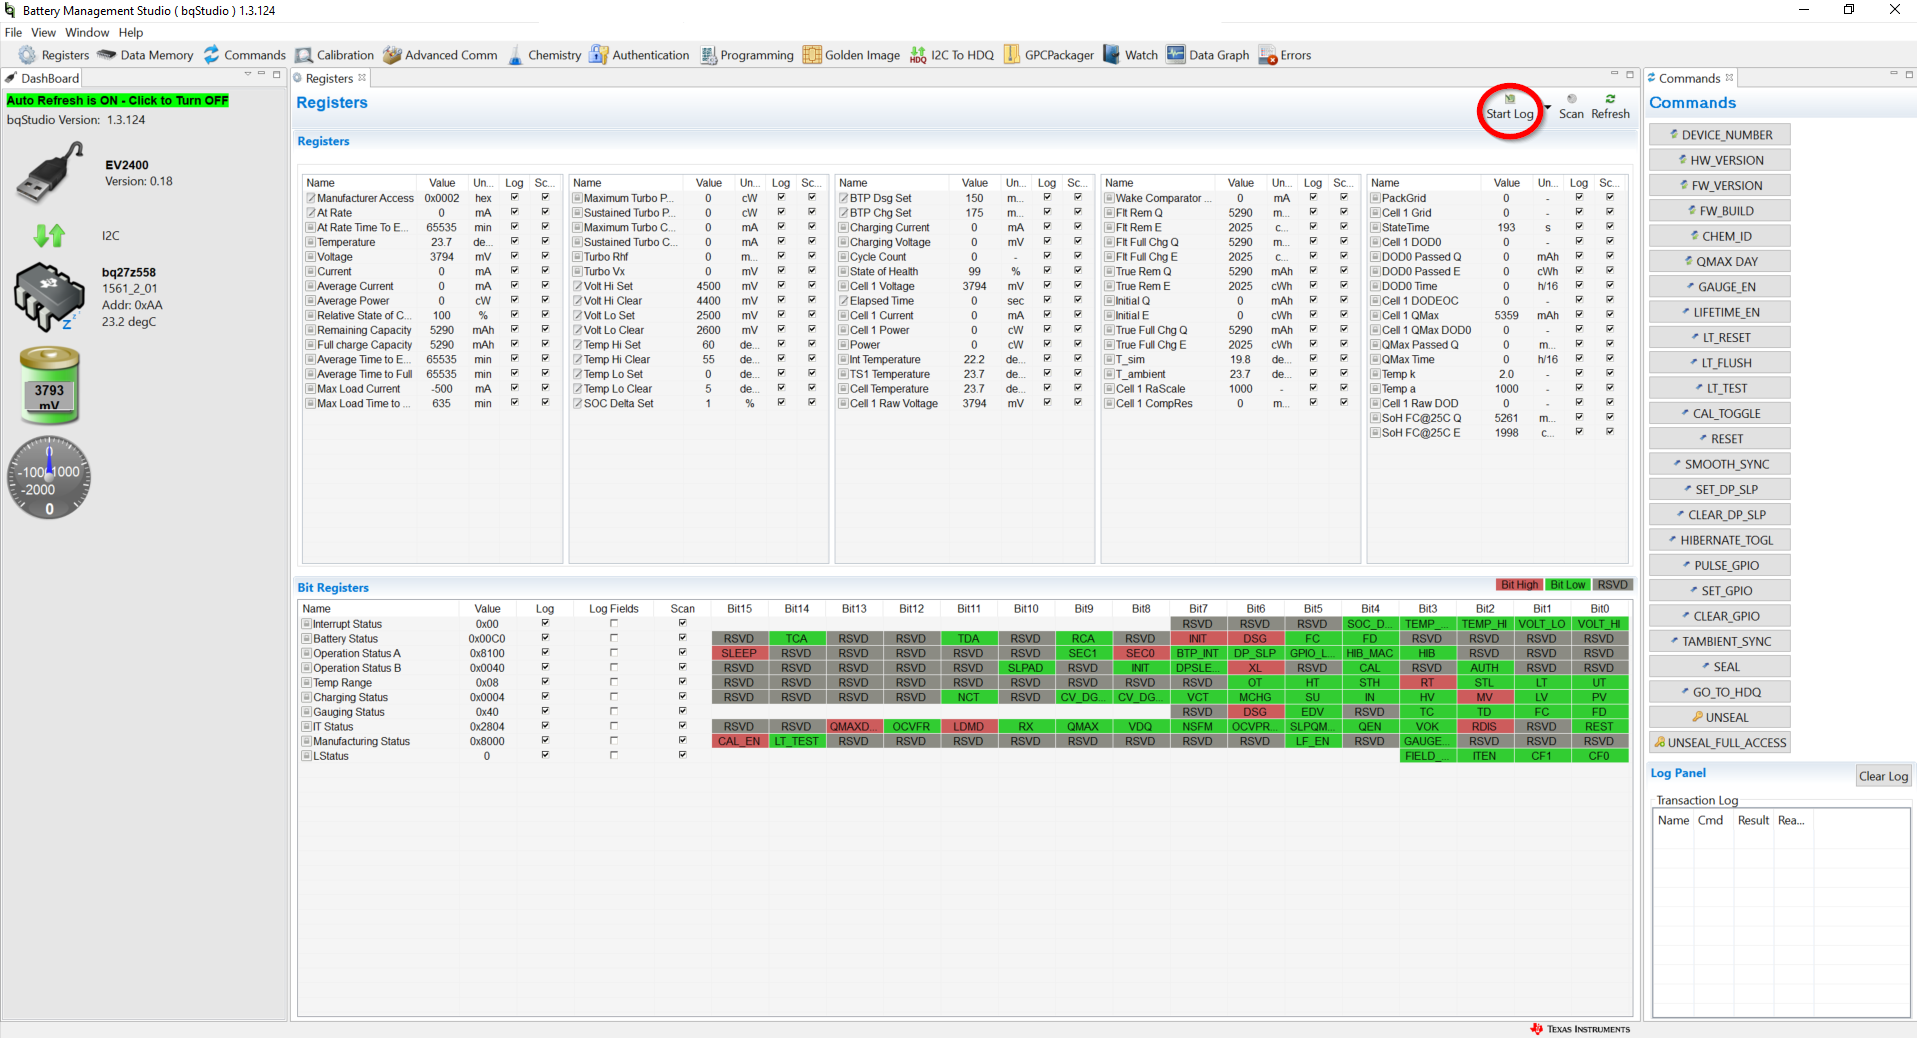Open the Errors panel
The image size is (1917, 1038).
[x=1285, y=55]
